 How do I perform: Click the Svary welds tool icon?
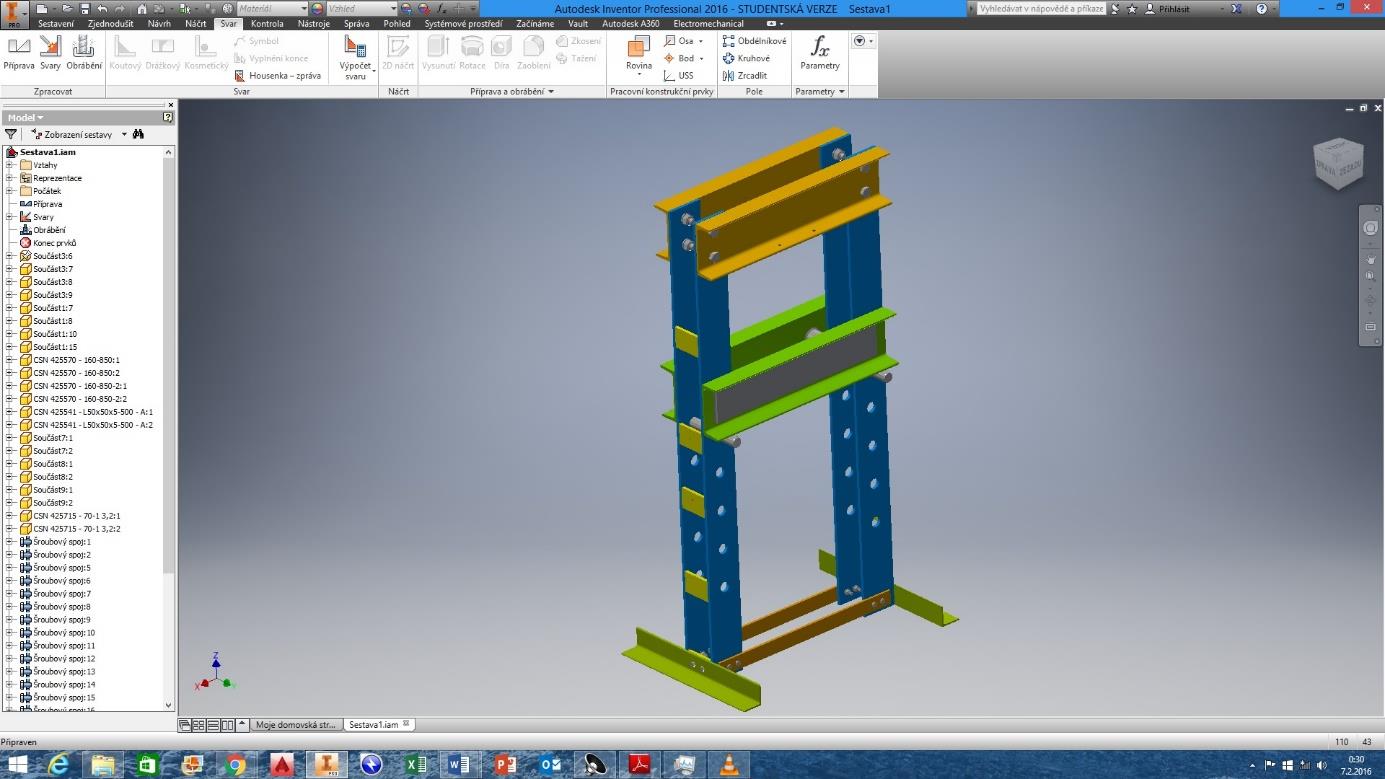point(50,53)
